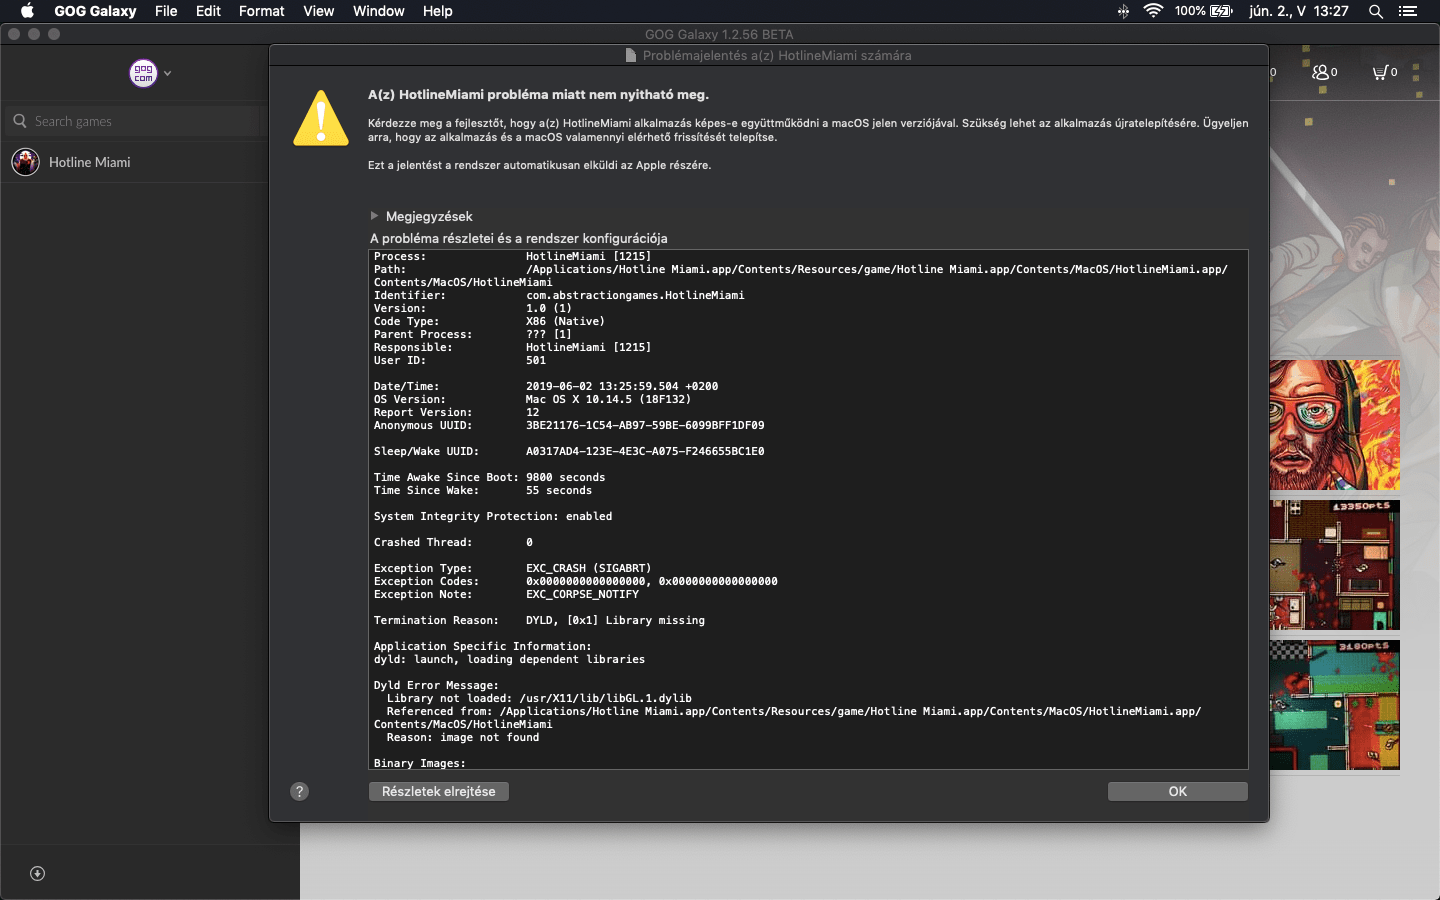Click the 'Time Awake Since Boot' line
1440x900 pixels.
tap(489, 478)
